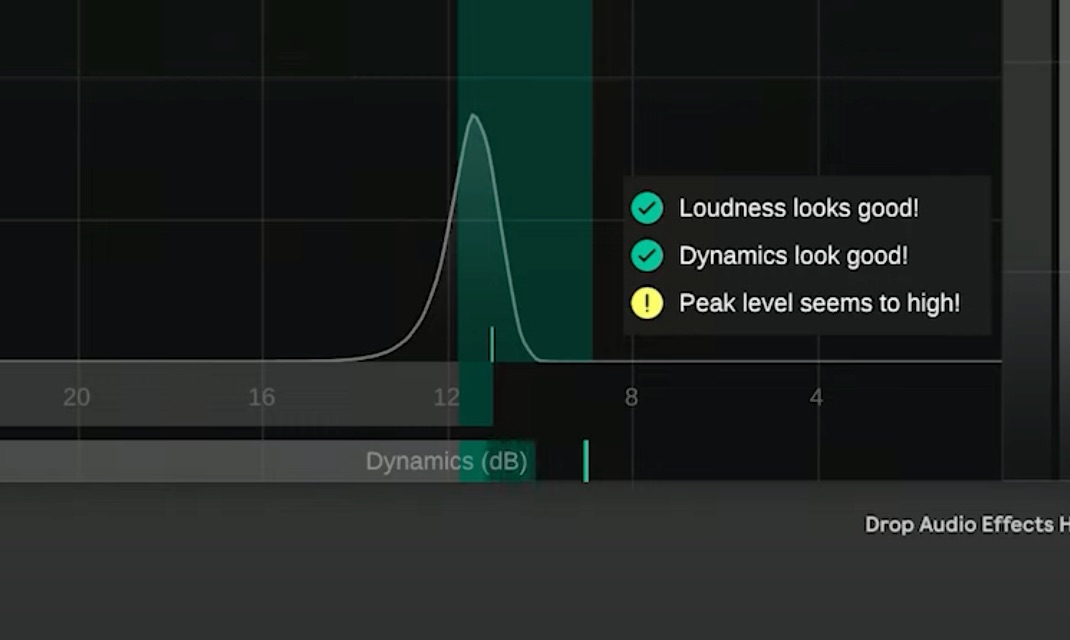The height and width of the screenshot is (640, 1070).
Task: Click the 4 value on the dB axis
Action: click(816, 398)
